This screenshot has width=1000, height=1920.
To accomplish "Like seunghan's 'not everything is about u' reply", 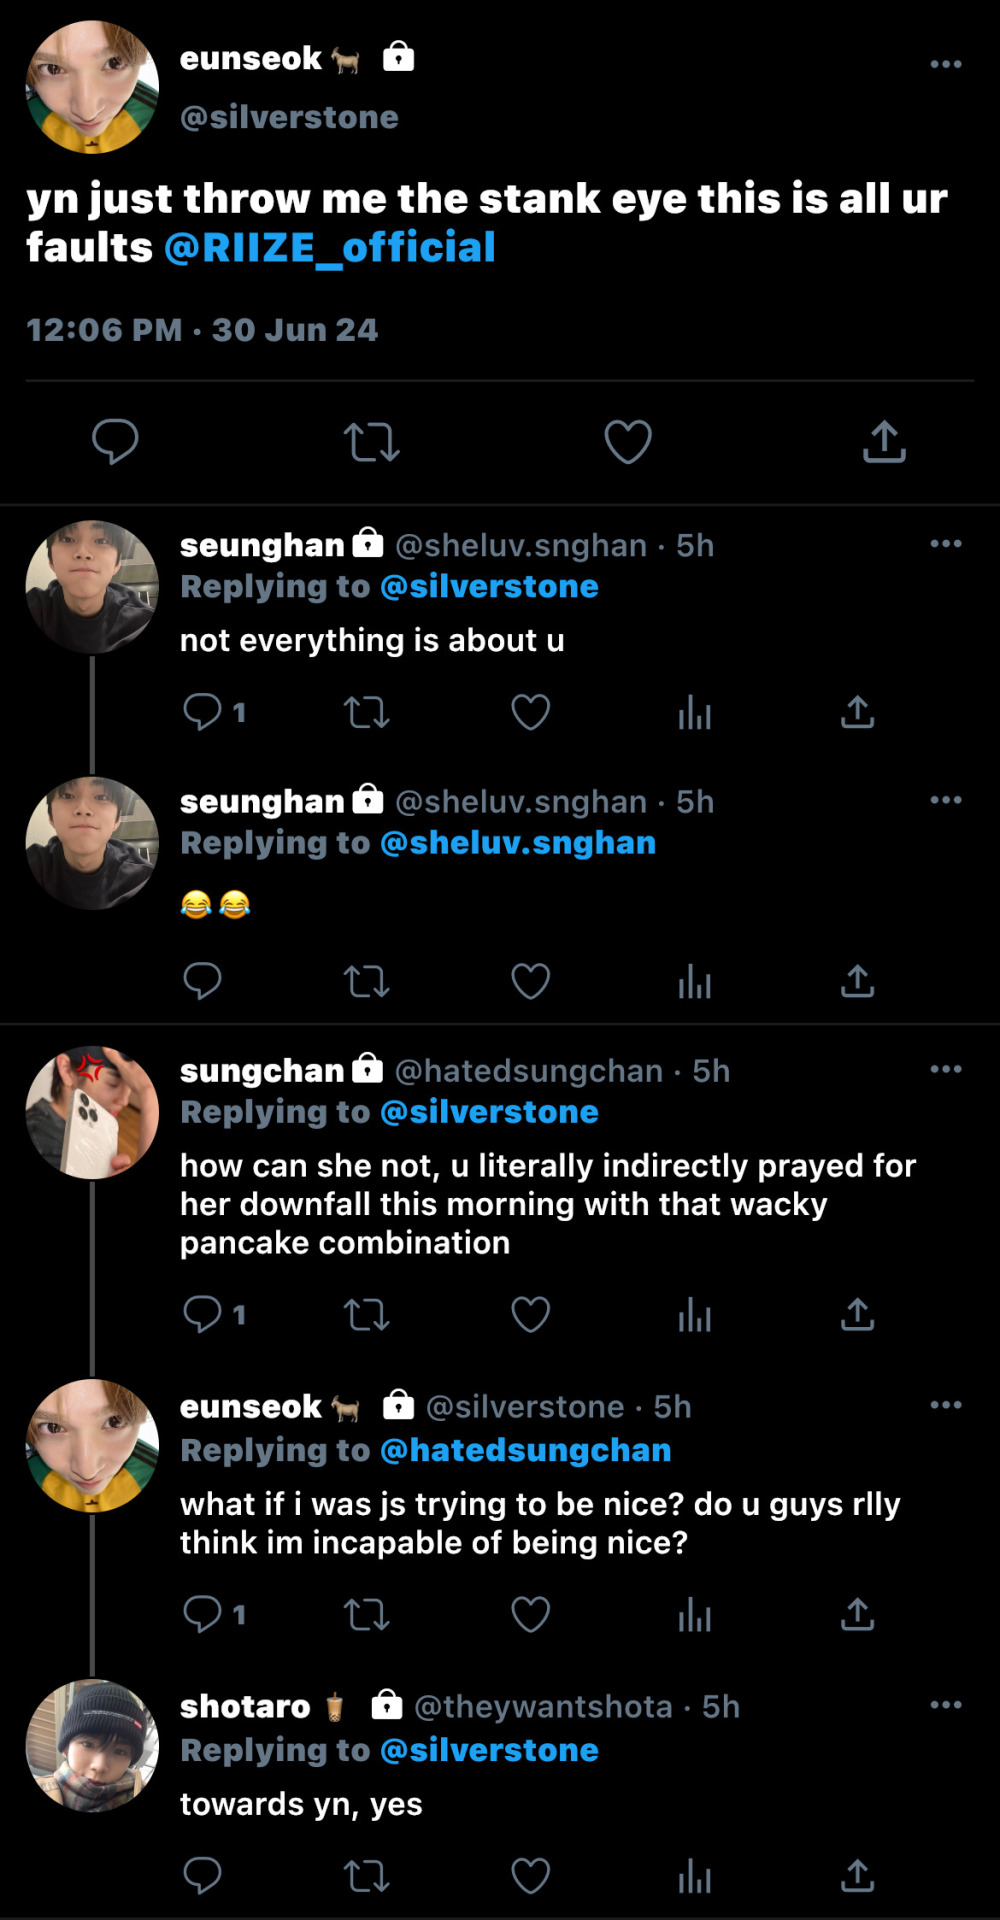I will tap(530, 712).
